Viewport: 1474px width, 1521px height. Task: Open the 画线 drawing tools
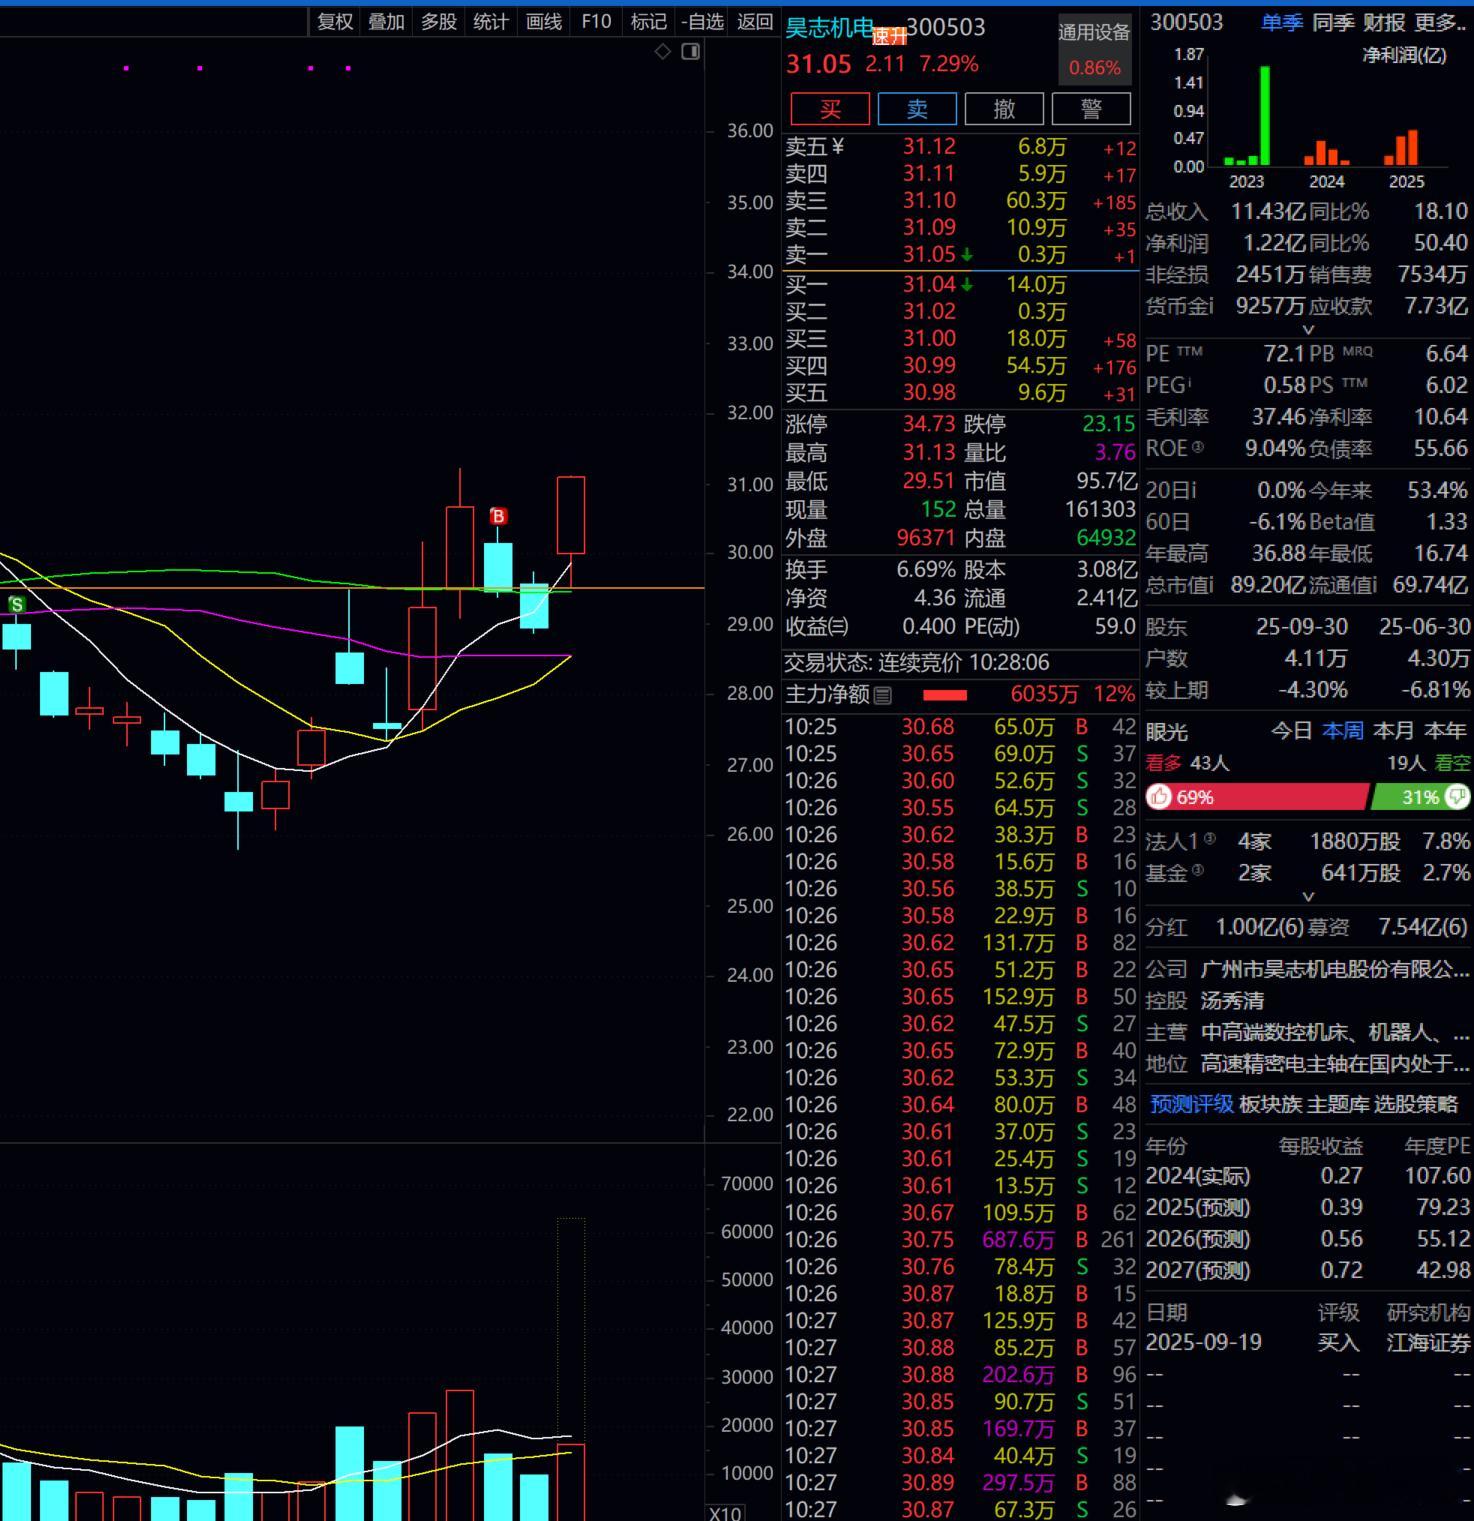coord(544,21)
